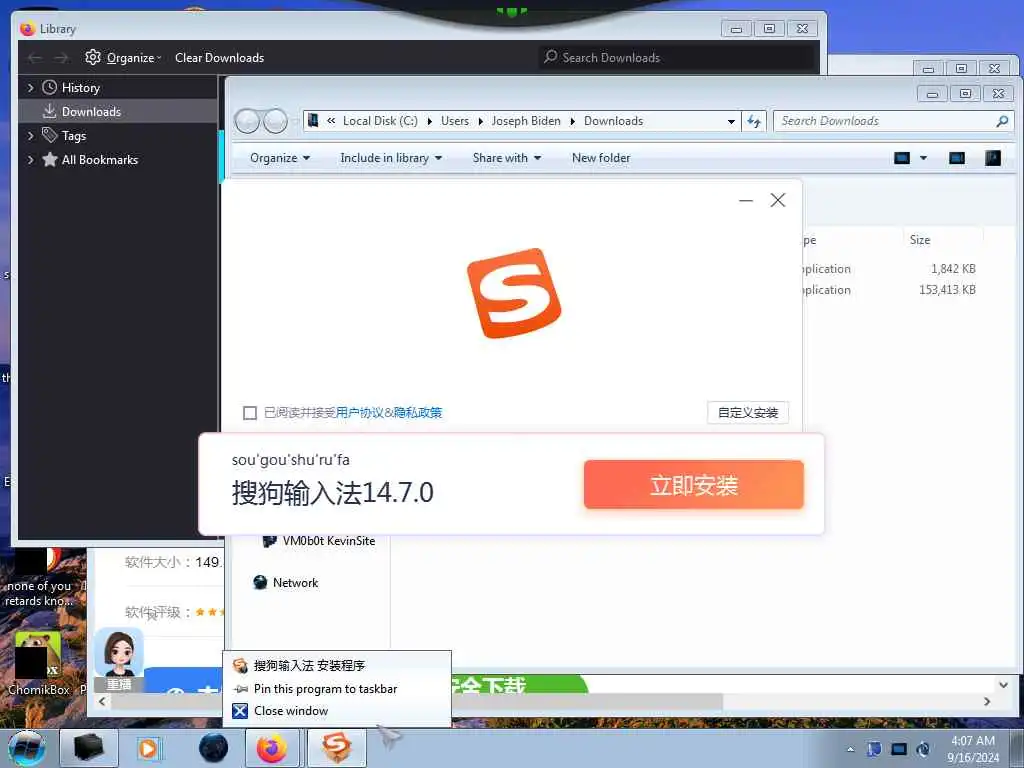Open the Windows Start orb

click(x=27, y=749)
